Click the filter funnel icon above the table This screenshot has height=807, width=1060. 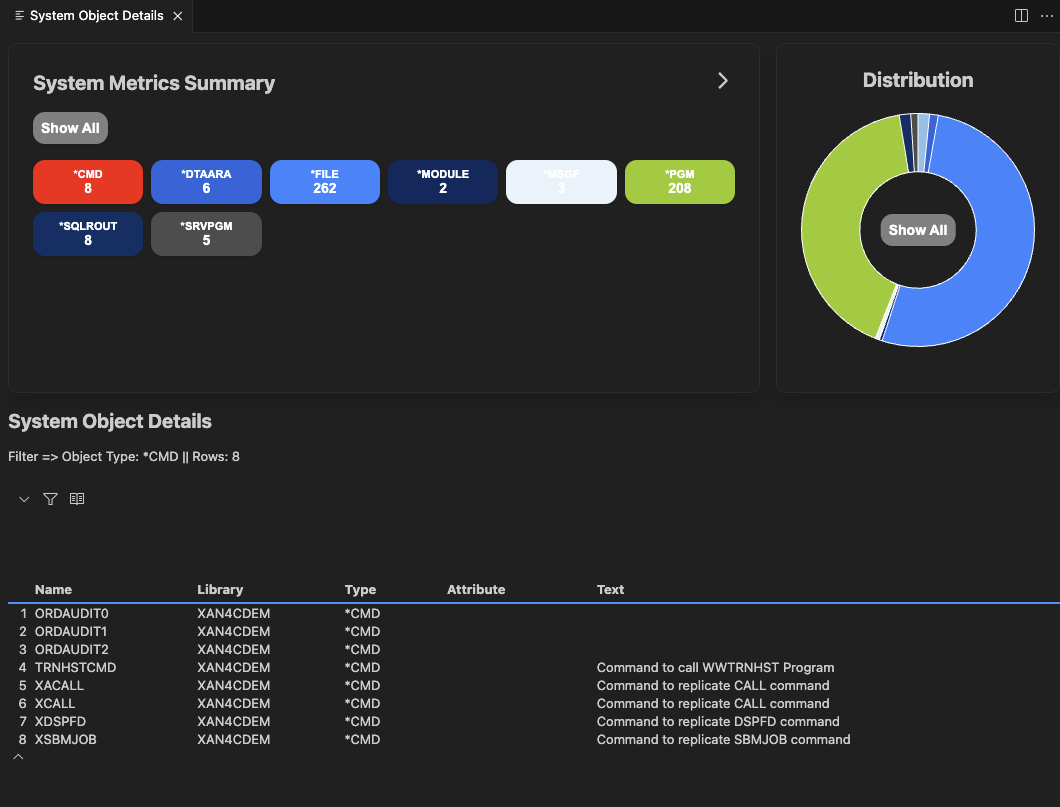(x=50, y=499)
